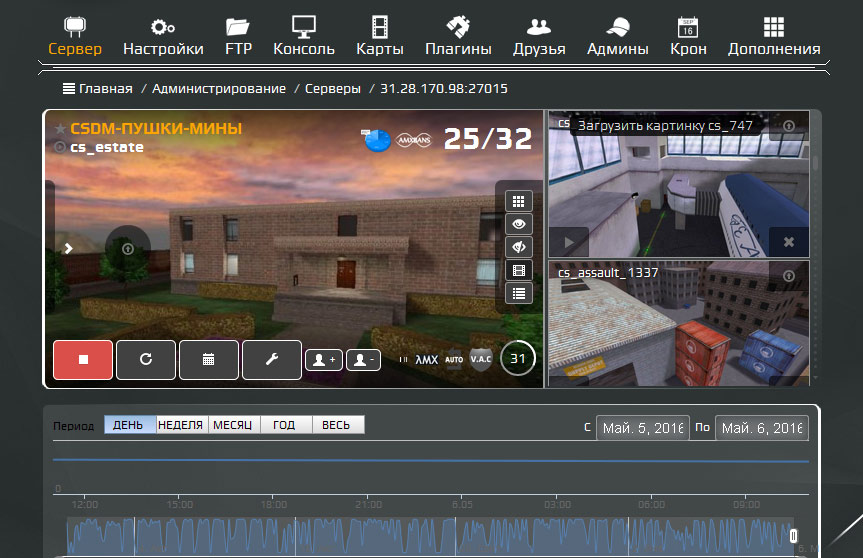This screenshot has width=863, height=558.
Task: Click the CSDM-ПУШКИ-МИНЫ server name
Action: pyautogui.click(x=156, y=129)
